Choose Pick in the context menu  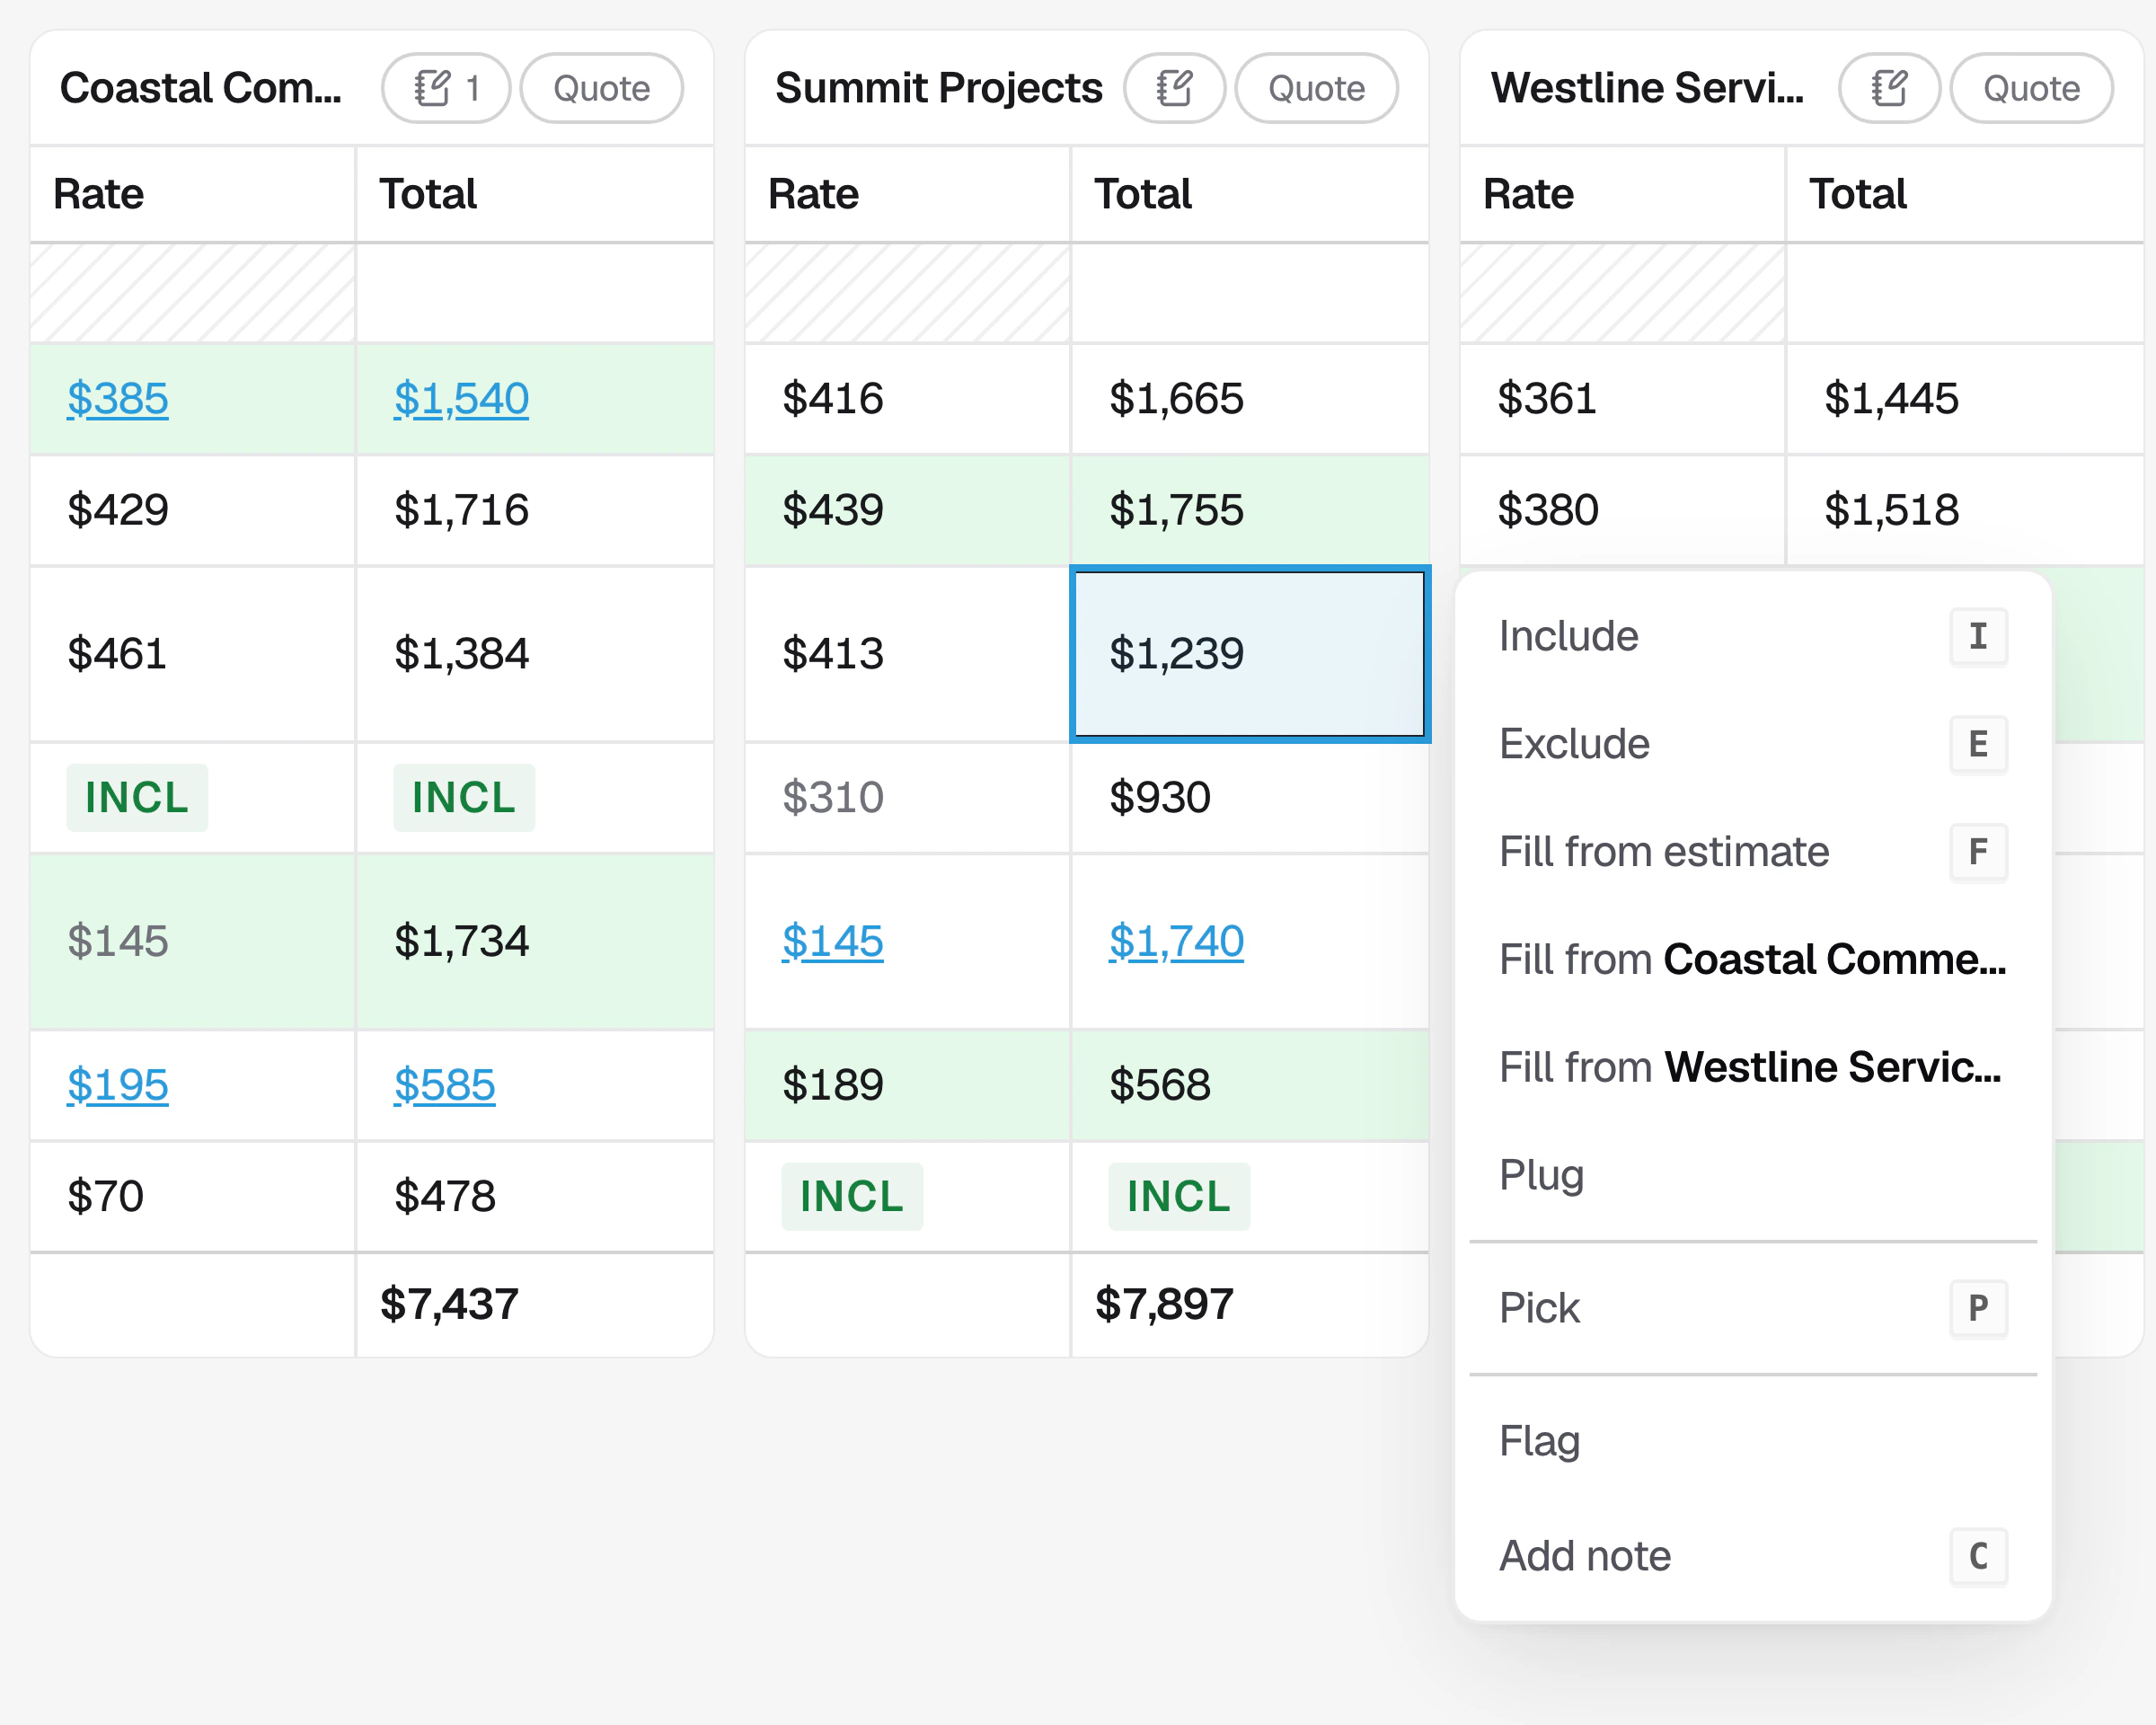tap(1753, 1308)
